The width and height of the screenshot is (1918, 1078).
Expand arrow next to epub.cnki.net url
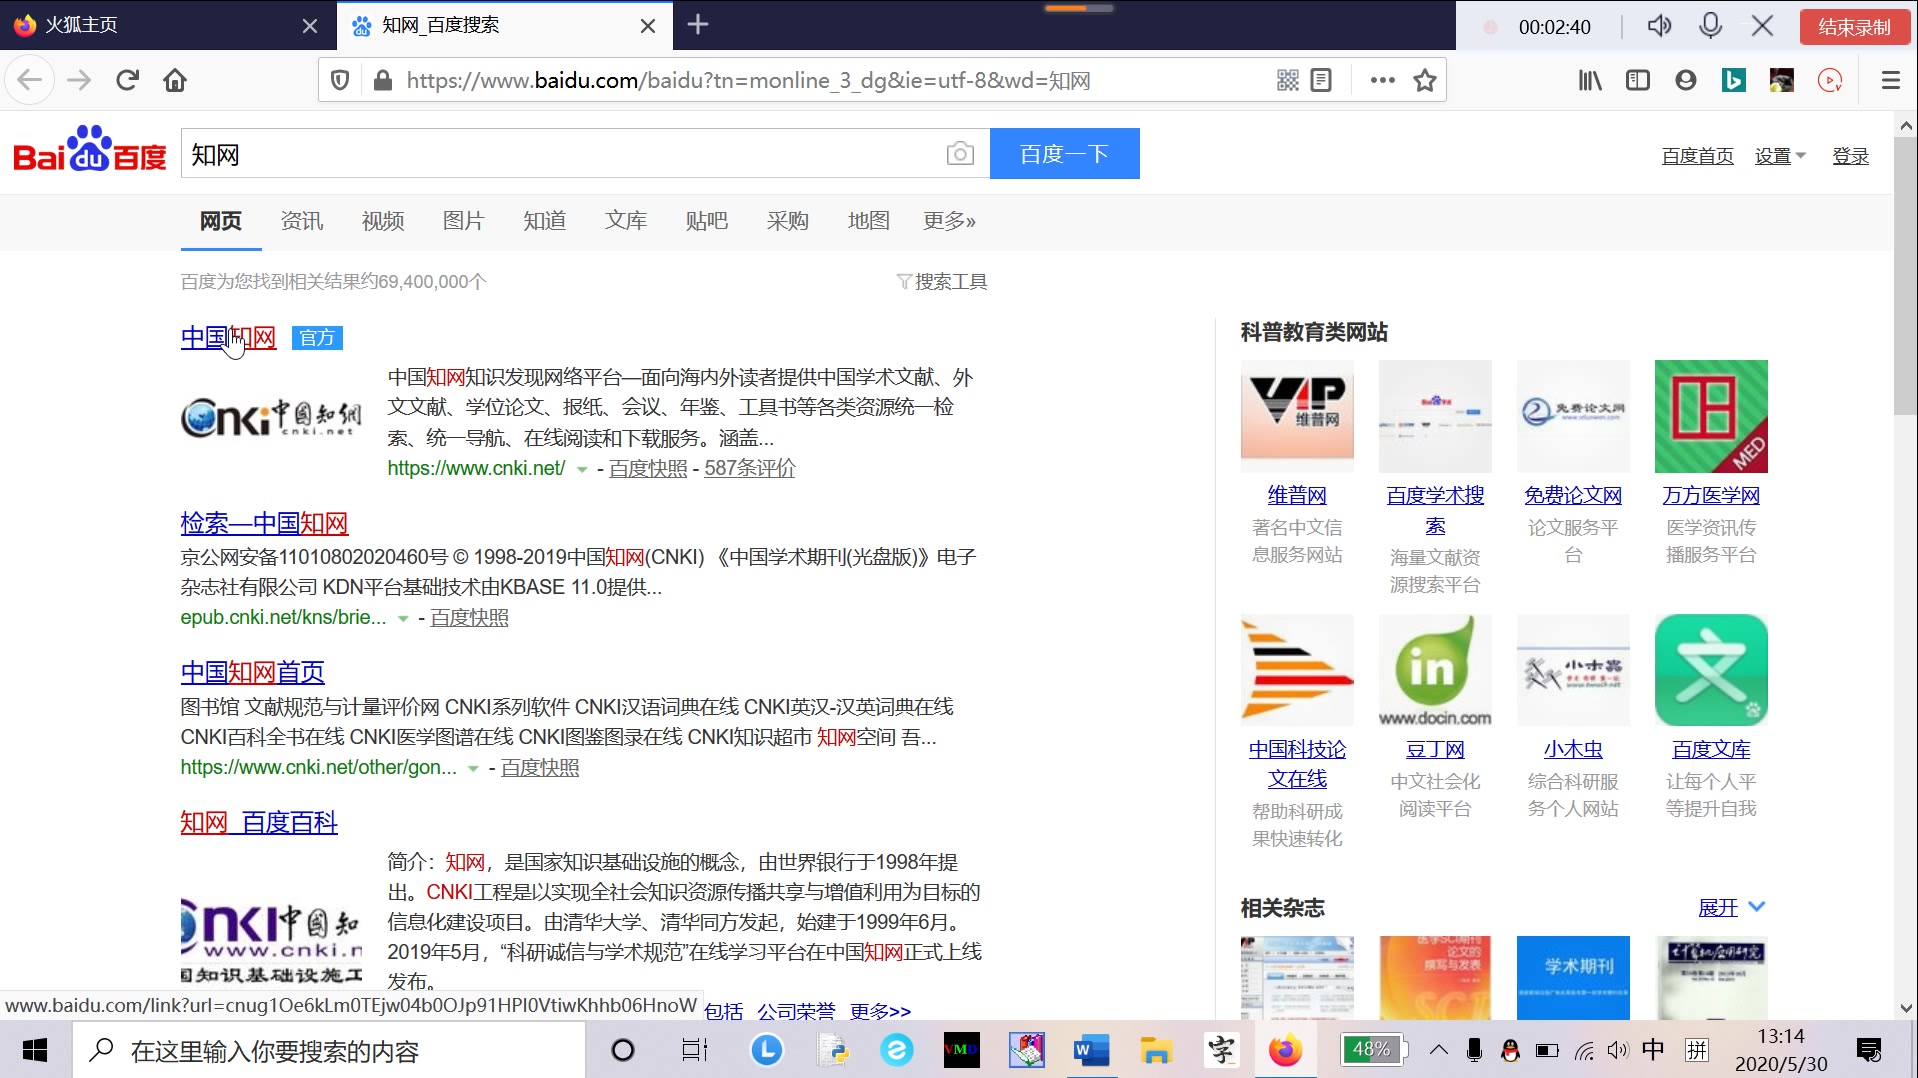(403, 619)
